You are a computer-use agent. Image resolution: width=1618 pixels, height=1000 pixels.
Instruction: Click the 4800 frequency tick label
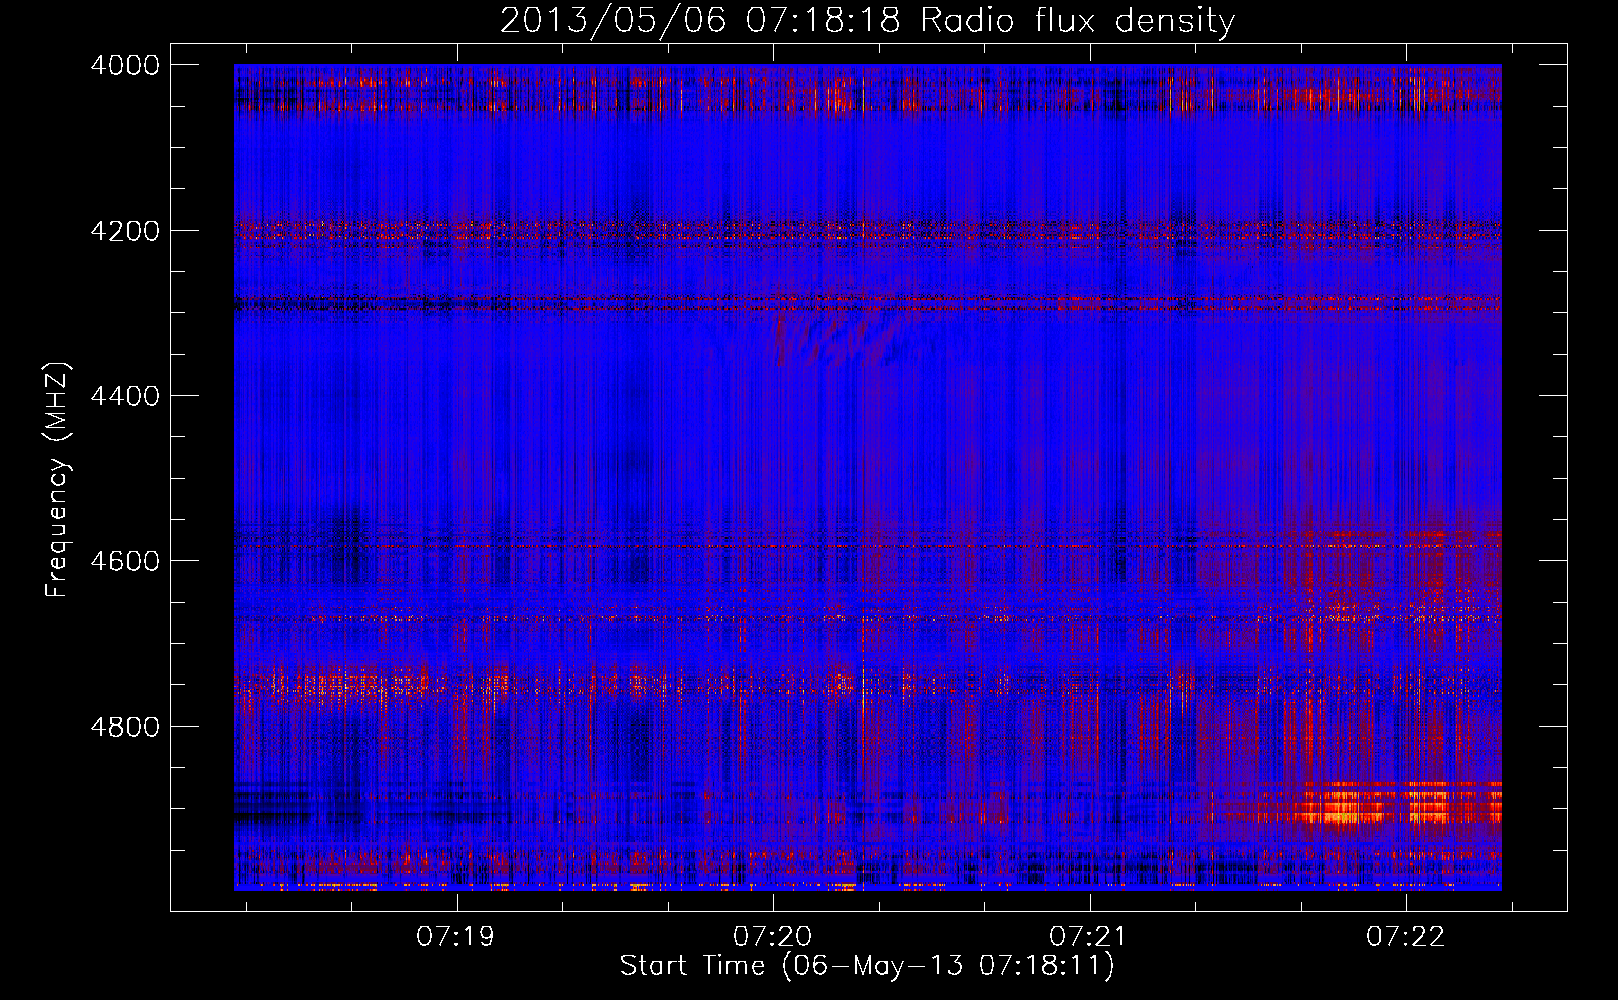pos(125,727)
